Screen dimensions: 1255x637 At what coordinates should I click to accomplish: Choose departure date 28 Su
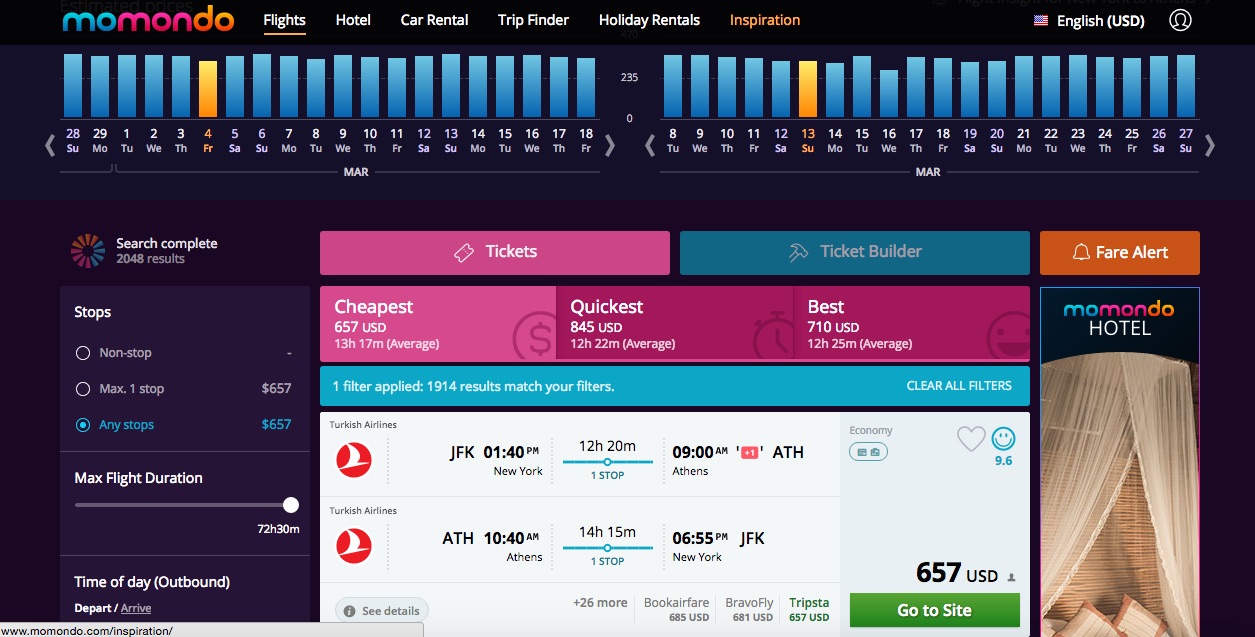(73, 140)
